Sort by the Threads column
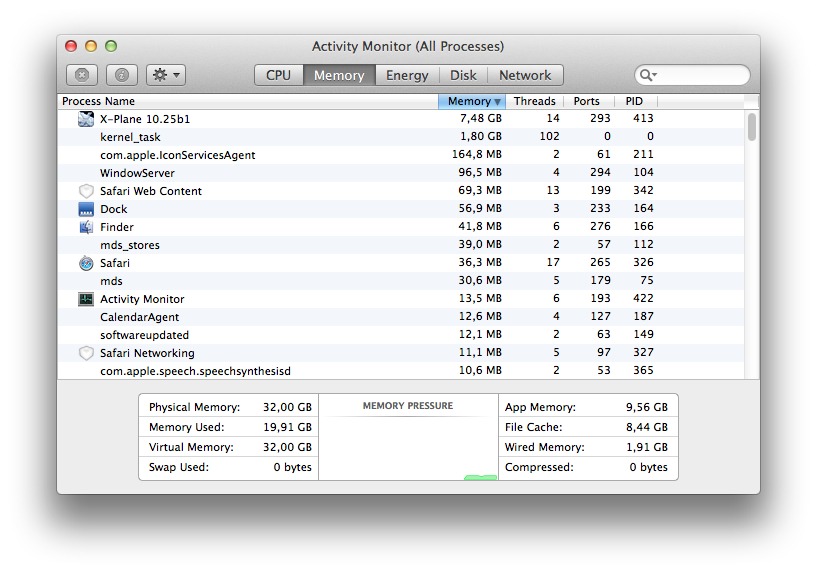Viewport: 817px width, 573px height. [535, 101]
